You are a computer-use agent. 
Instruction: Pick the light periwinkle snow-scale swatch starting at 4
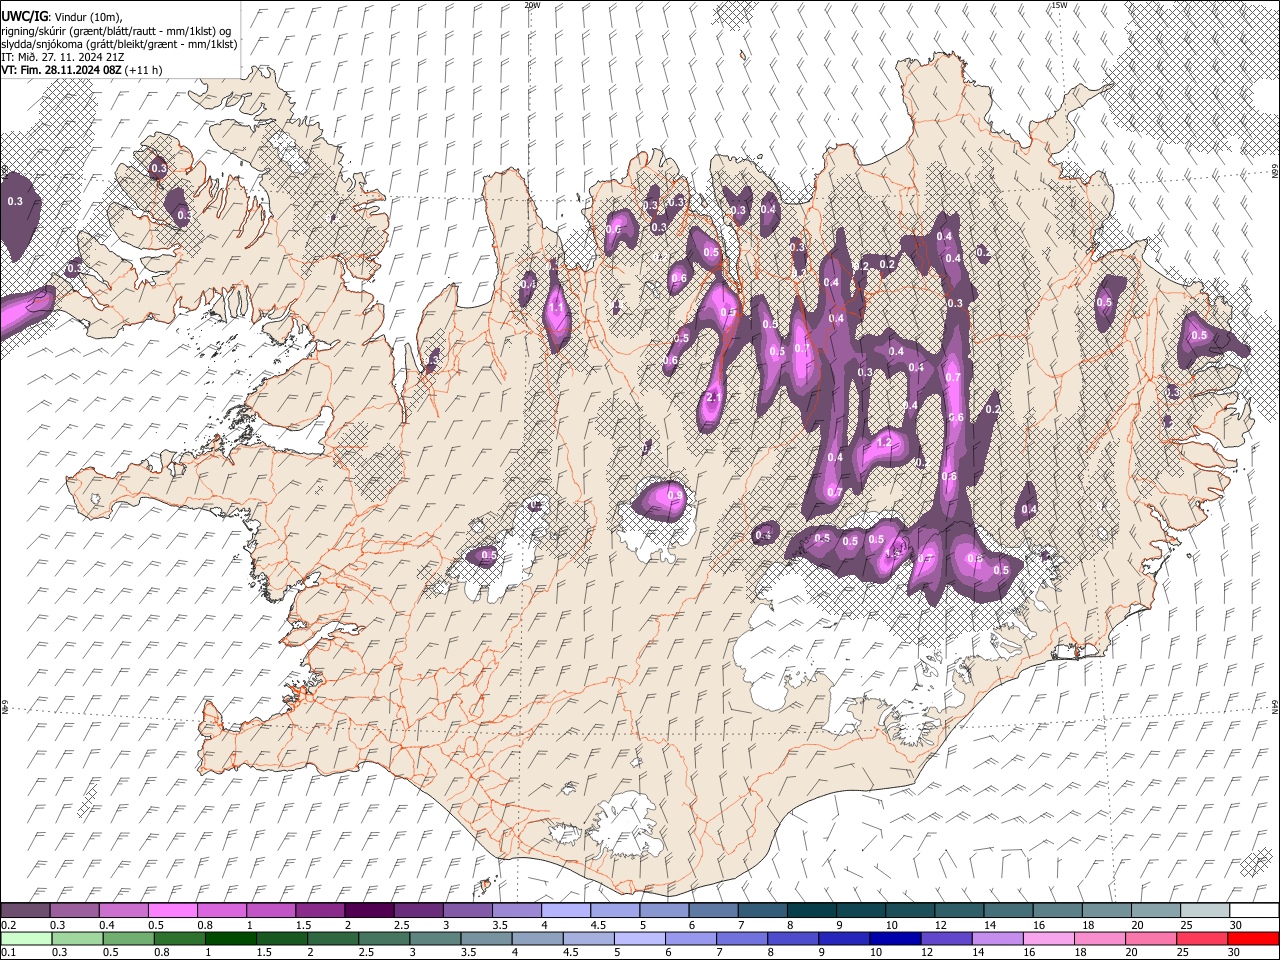click(x=565, y=911)
